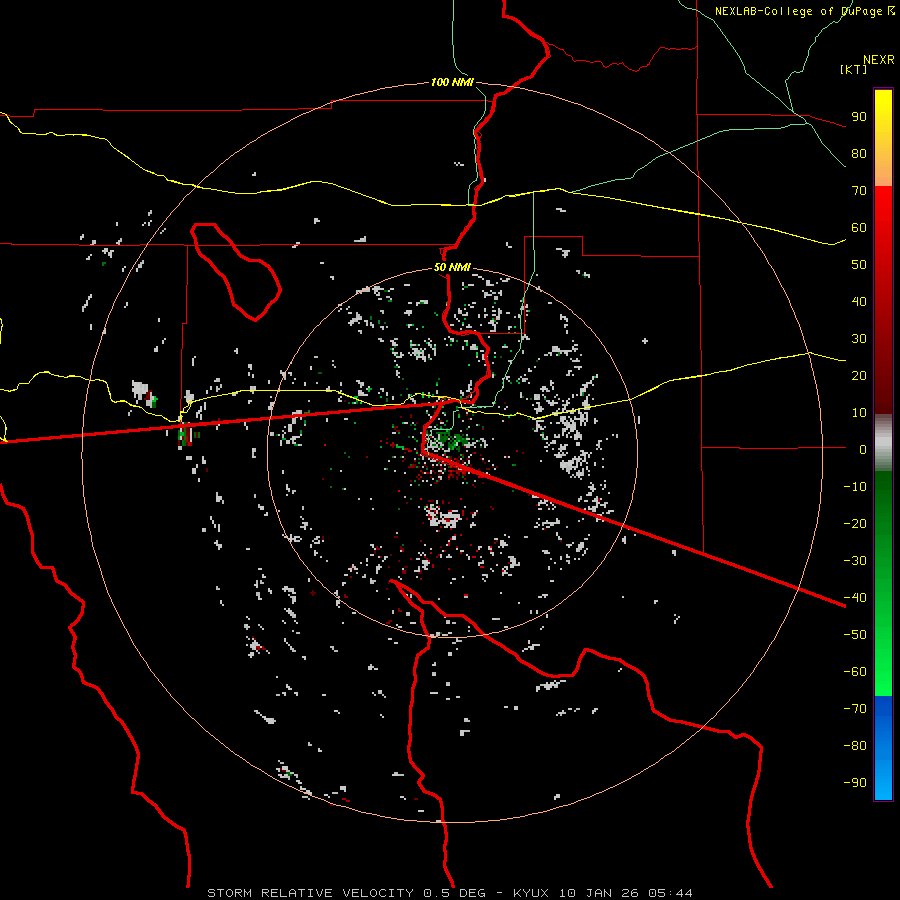Click the -60 value on the velocity scale
This screenshot has width=900, height=900.
coord(855,672)
